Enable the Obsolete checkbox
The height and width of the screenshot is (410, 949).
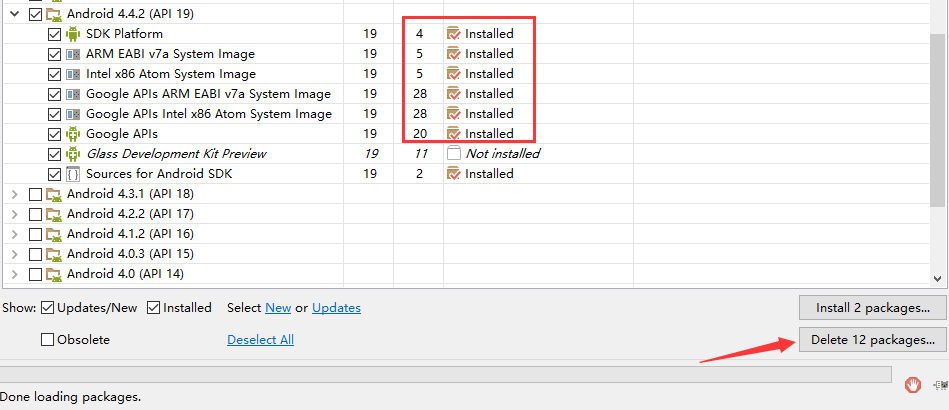point(48,340)
